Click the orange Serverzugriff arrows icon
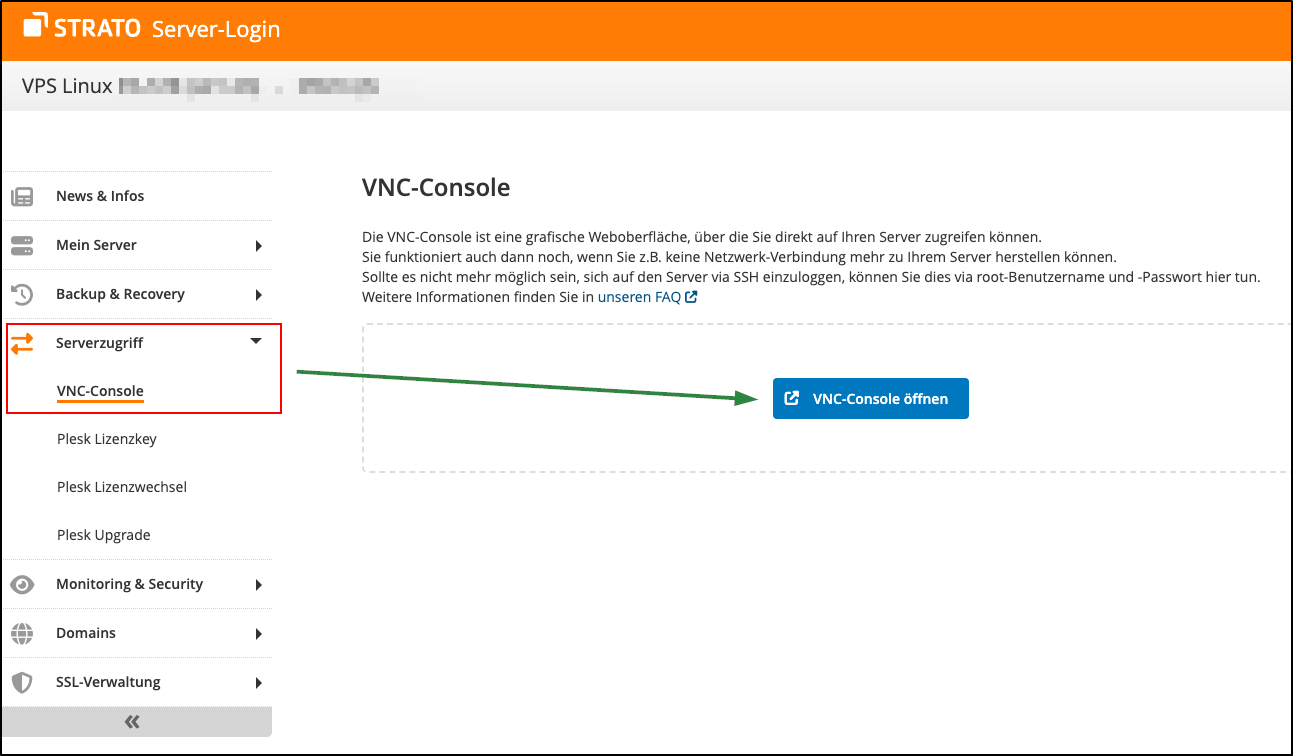This screenshot has height=756, width=1293. [22, 342]
